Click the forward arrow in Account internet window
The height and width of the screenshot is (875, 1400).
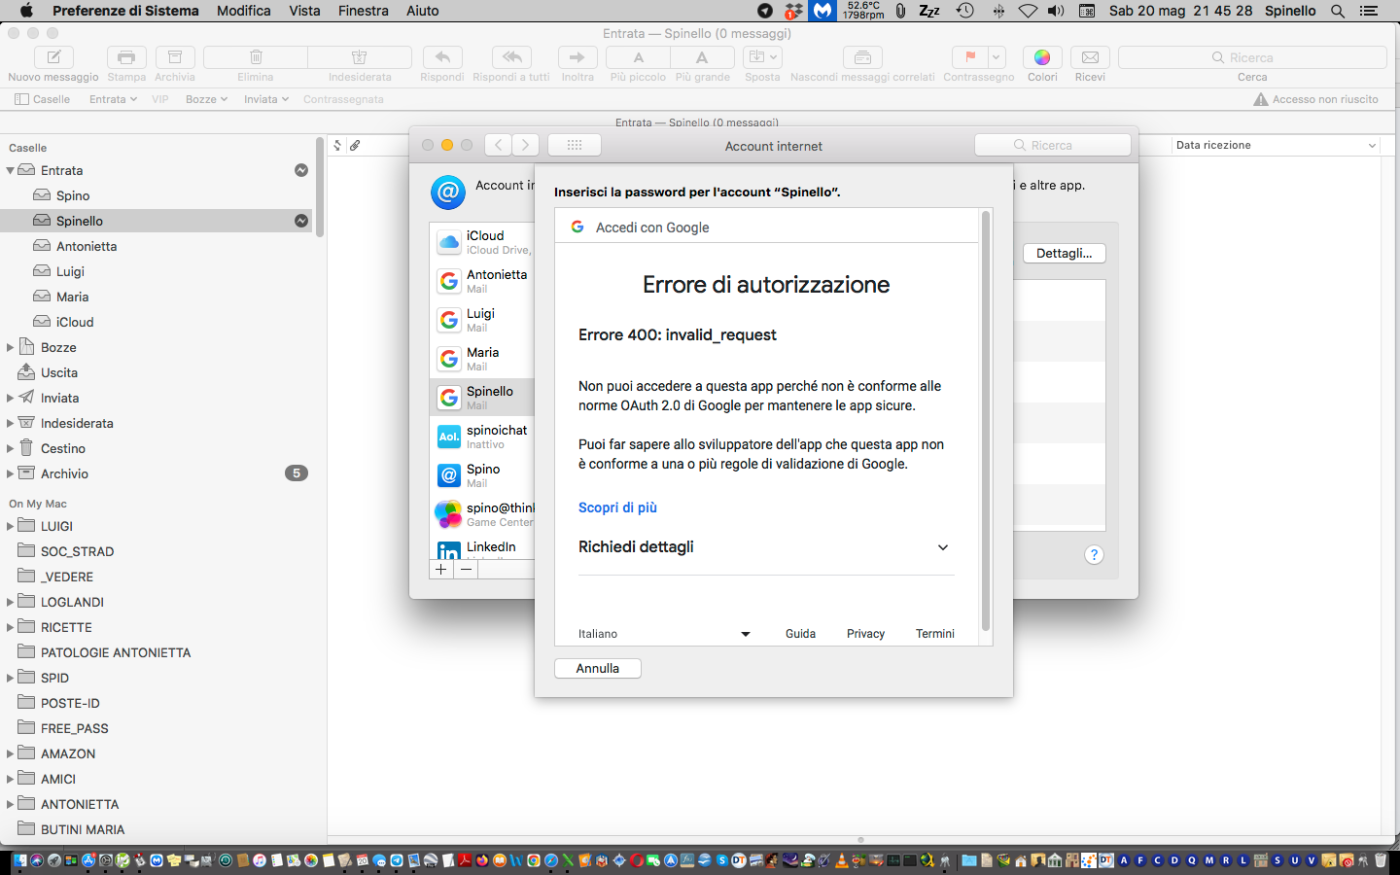(x=526, y=145)
